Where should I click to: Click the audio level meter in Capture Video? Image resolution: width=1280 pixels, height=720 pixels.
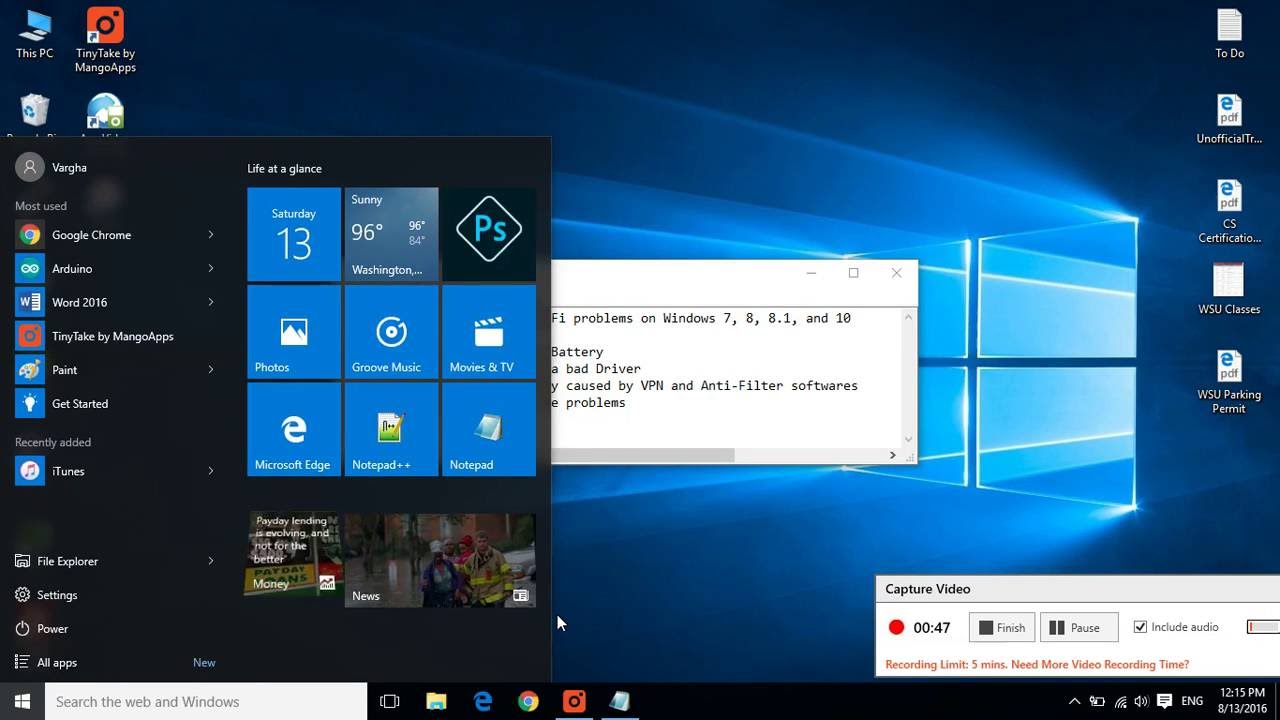click(1263, 627)
